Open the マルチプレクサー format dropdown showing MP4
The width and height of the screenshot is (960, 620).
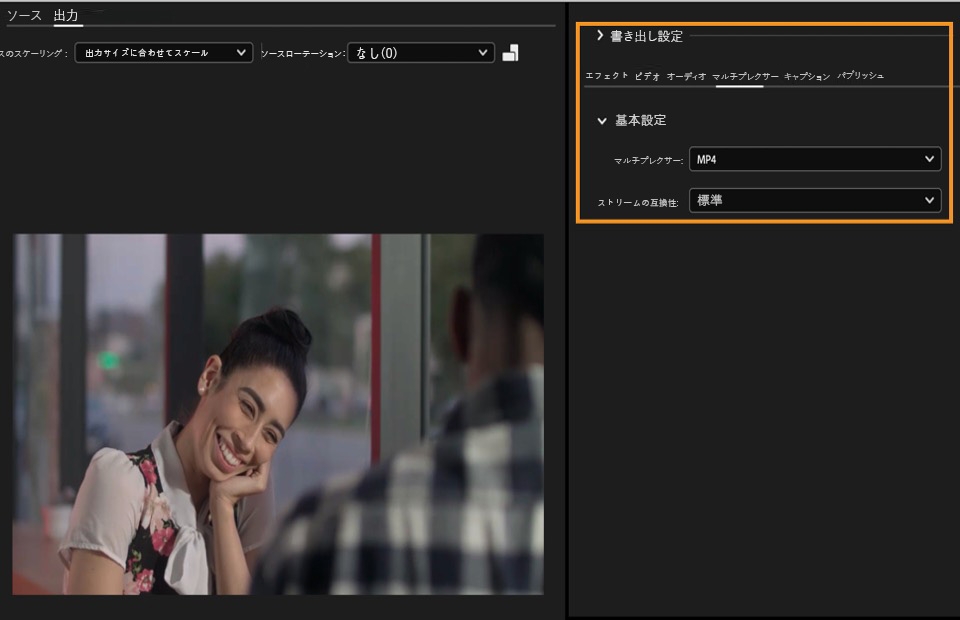[815, 159]
